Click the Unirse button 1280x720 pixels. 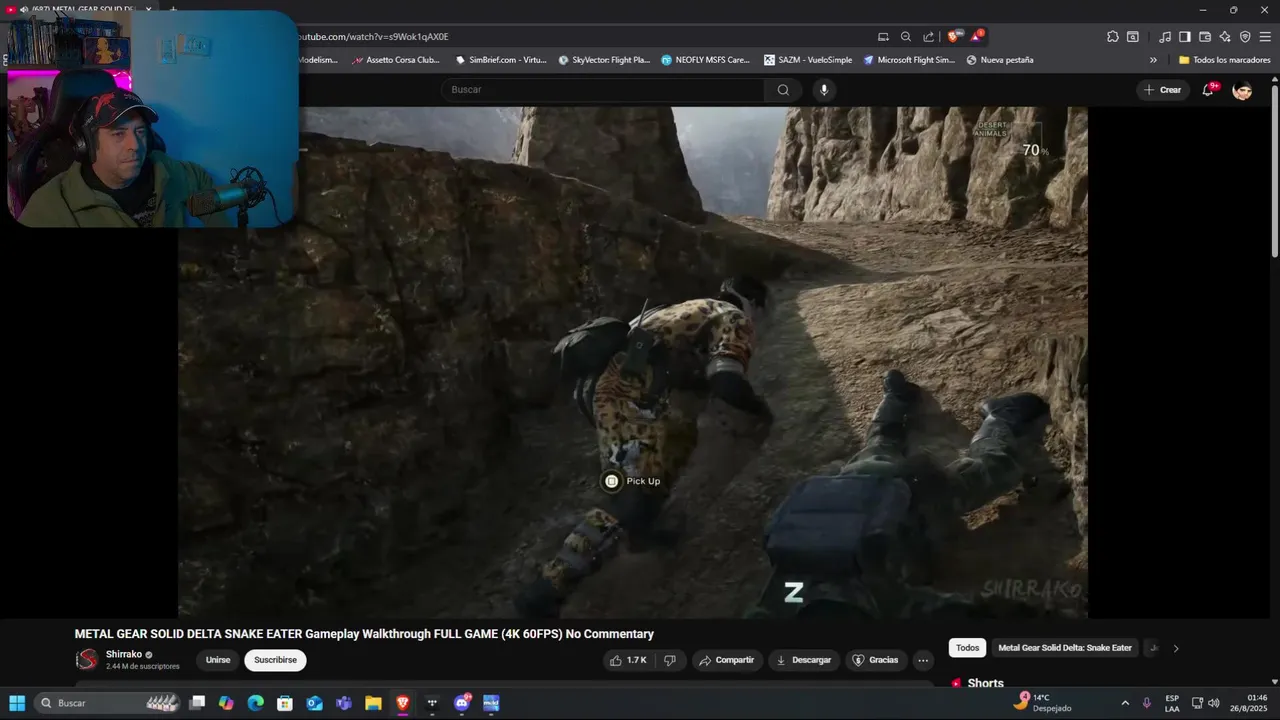(x=218, y=660)
